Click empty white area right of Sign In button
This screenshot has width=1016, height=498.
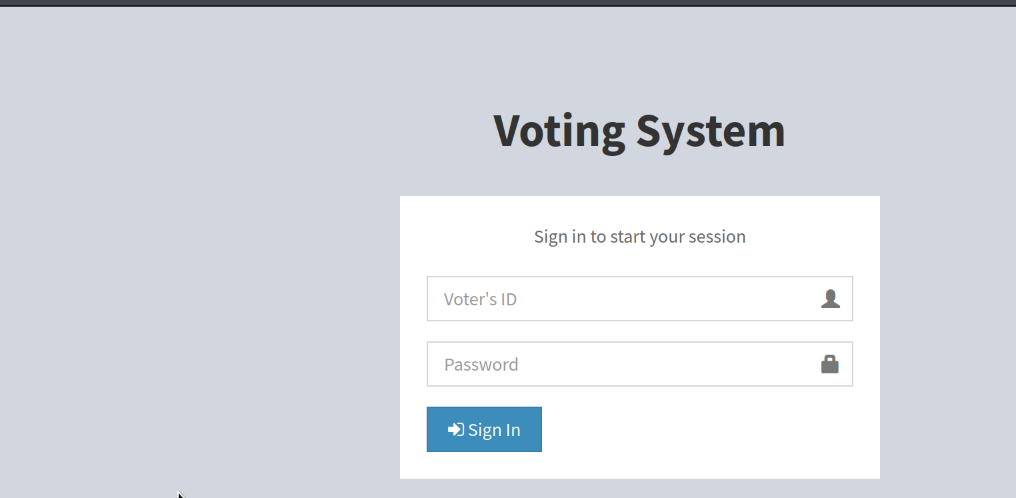click(700, 430)
